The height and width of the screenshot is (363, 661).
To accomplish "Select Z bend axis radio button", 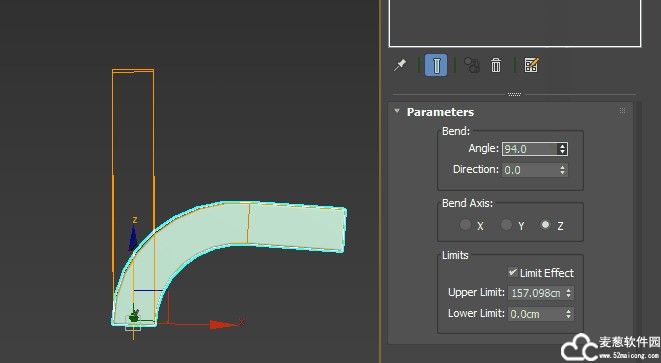I will (545, 225).
